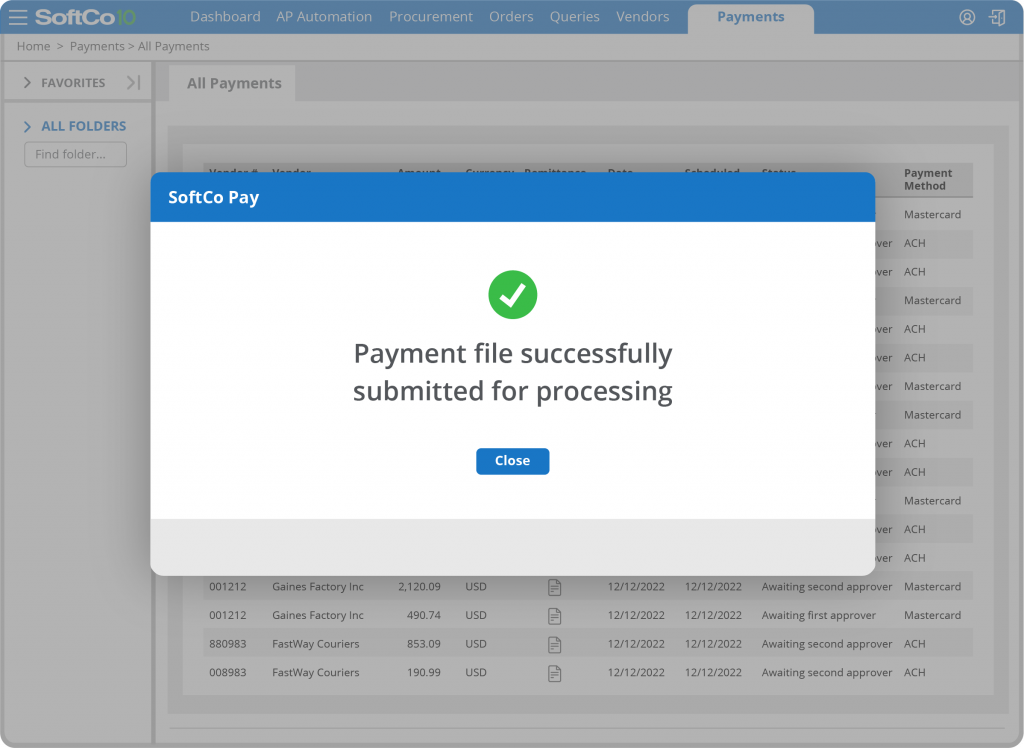Open remittance document for FastWay Couriers 853.09

[x=554, y=645]
